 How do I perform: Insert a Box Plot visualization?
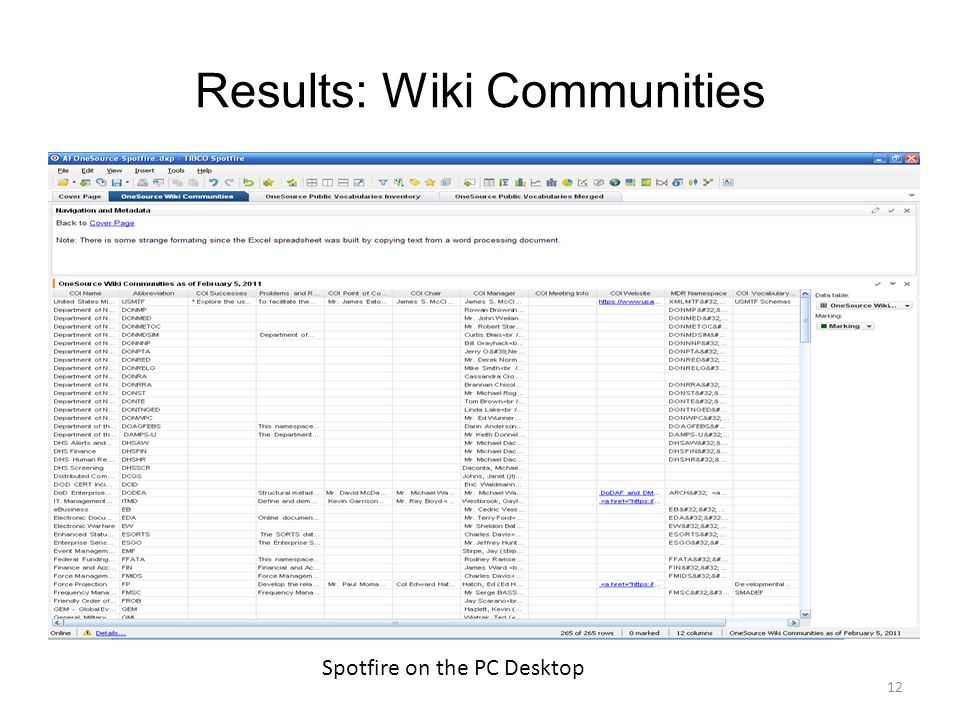point(692,182)
